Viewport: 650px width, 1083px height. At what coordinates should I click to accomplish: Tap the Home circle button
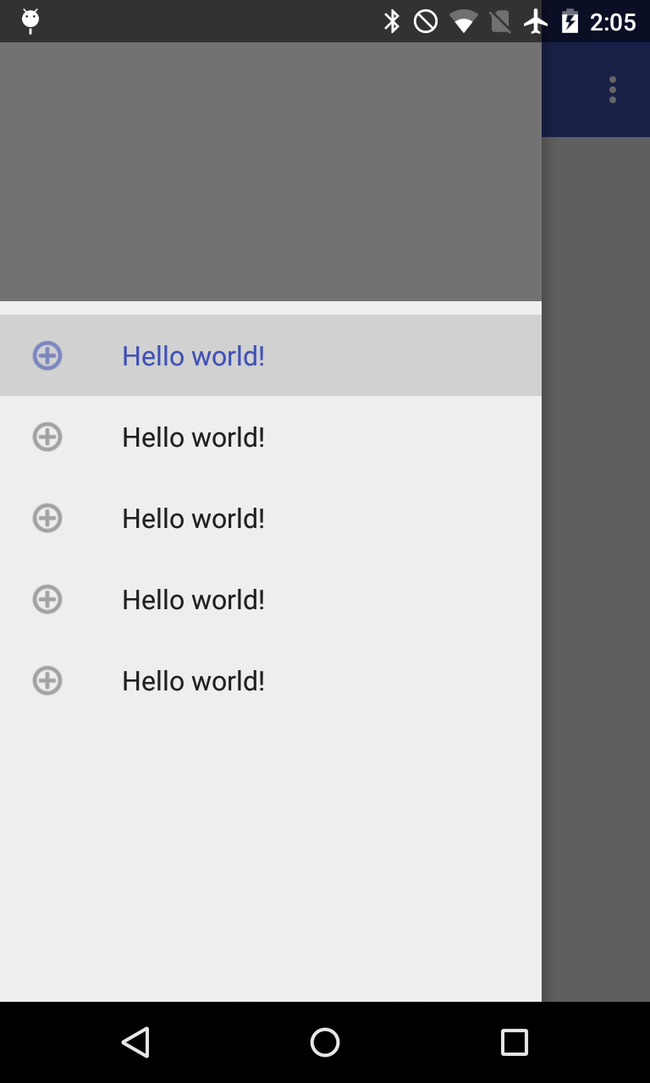click(x=324, y=1042)
